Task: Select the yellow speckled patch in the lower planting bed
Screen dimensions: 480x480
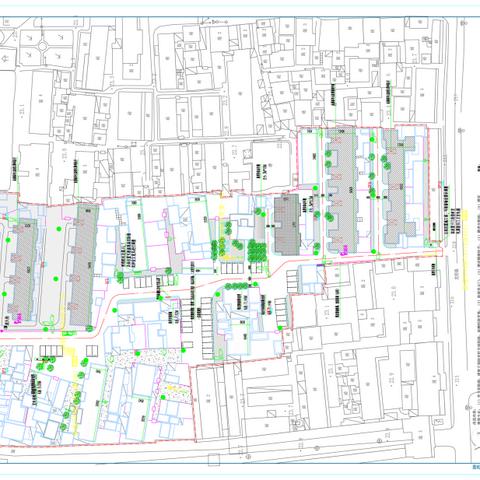Action: tap(174, 389)
